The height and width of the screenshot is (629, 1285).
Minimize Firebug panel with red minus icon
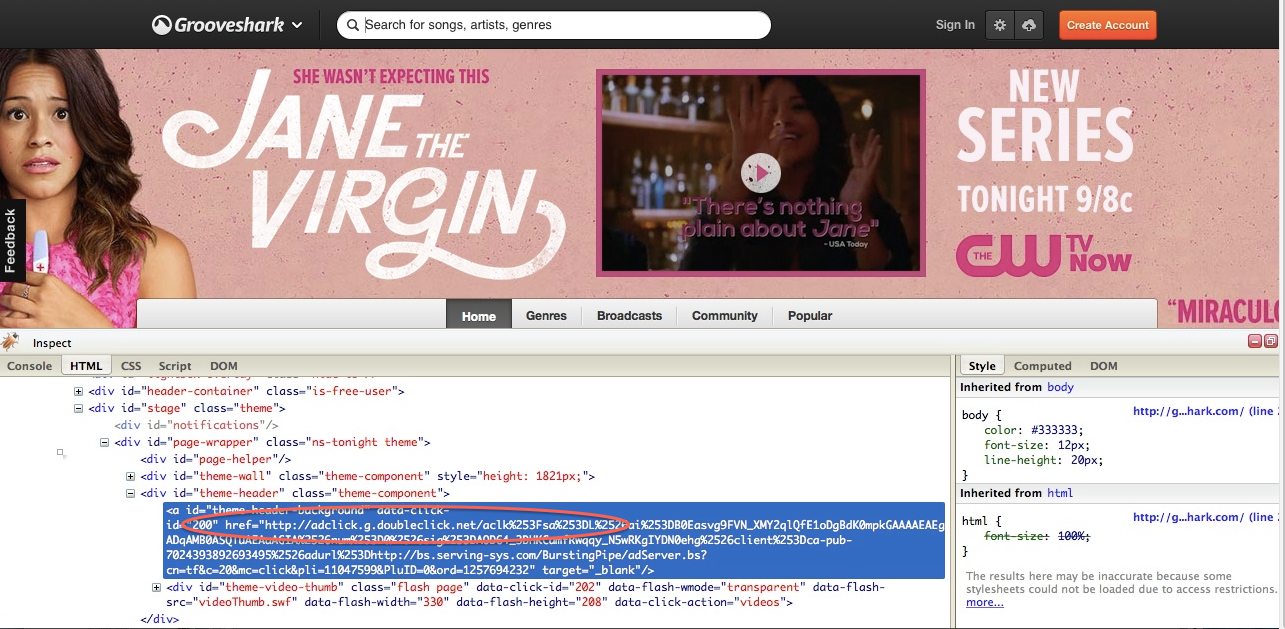(x=1255, y=342)
